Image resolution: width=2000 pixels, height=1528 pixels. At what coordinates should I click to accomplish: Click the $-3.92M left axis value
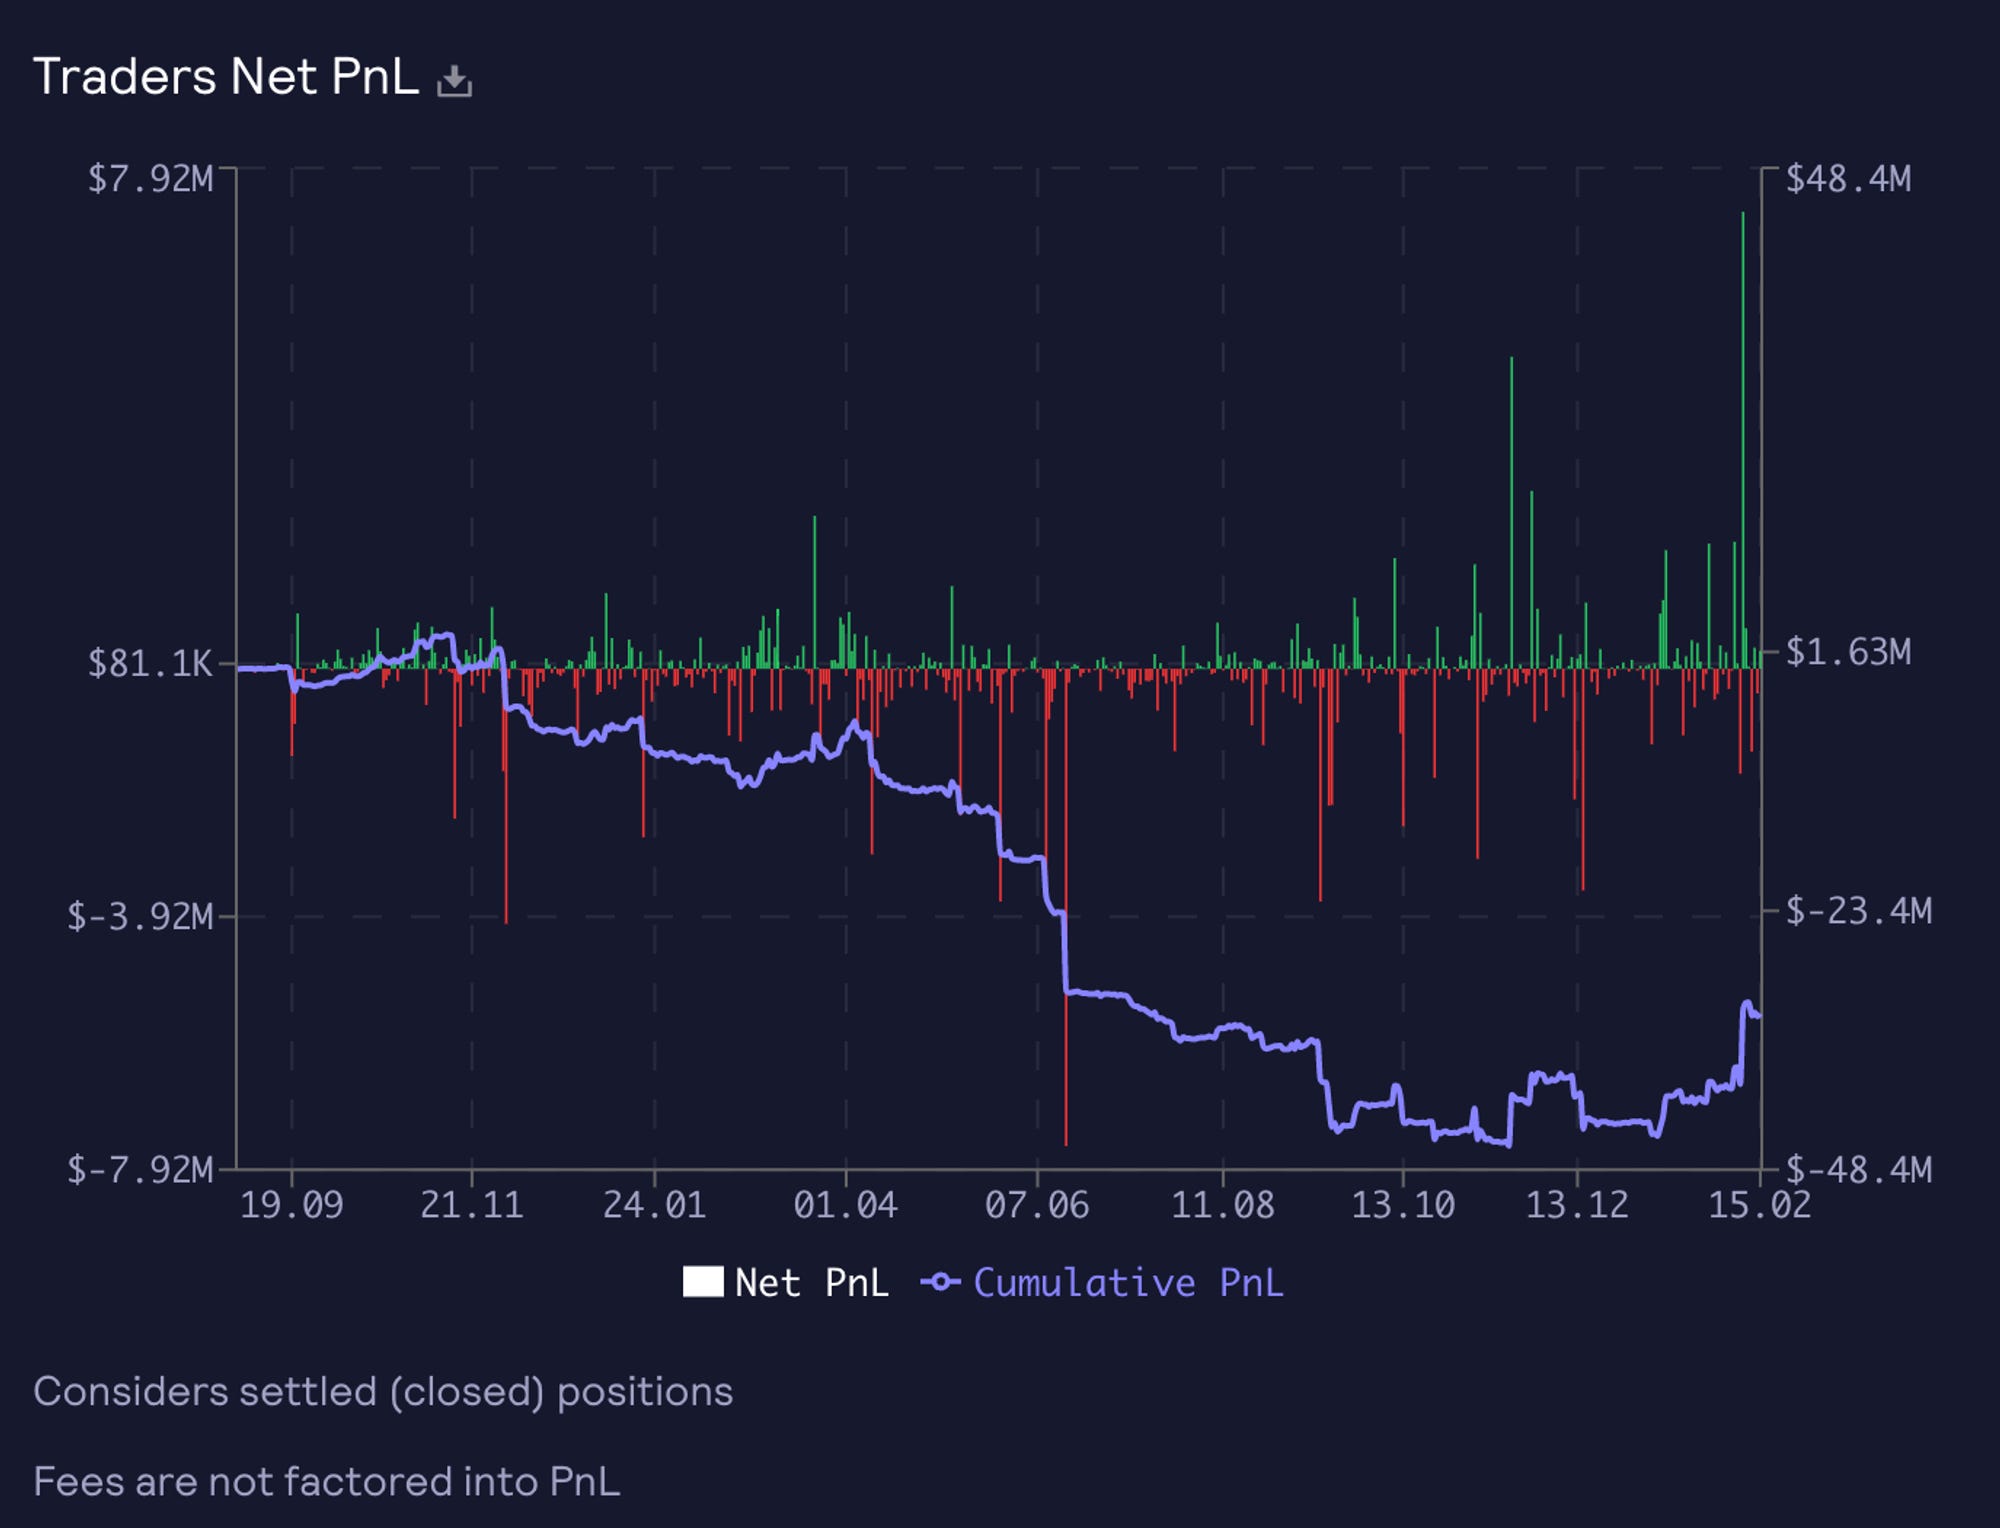(x=140, y=915)
